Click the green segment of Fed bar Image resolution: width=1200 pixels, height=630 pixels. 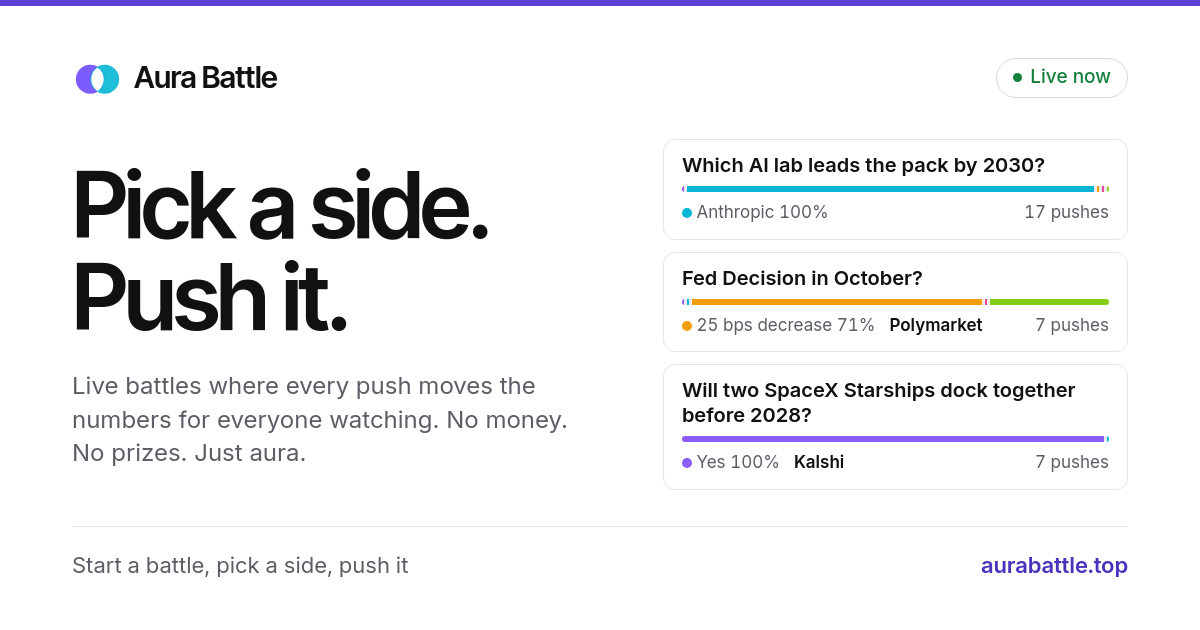coord(1049,302)
